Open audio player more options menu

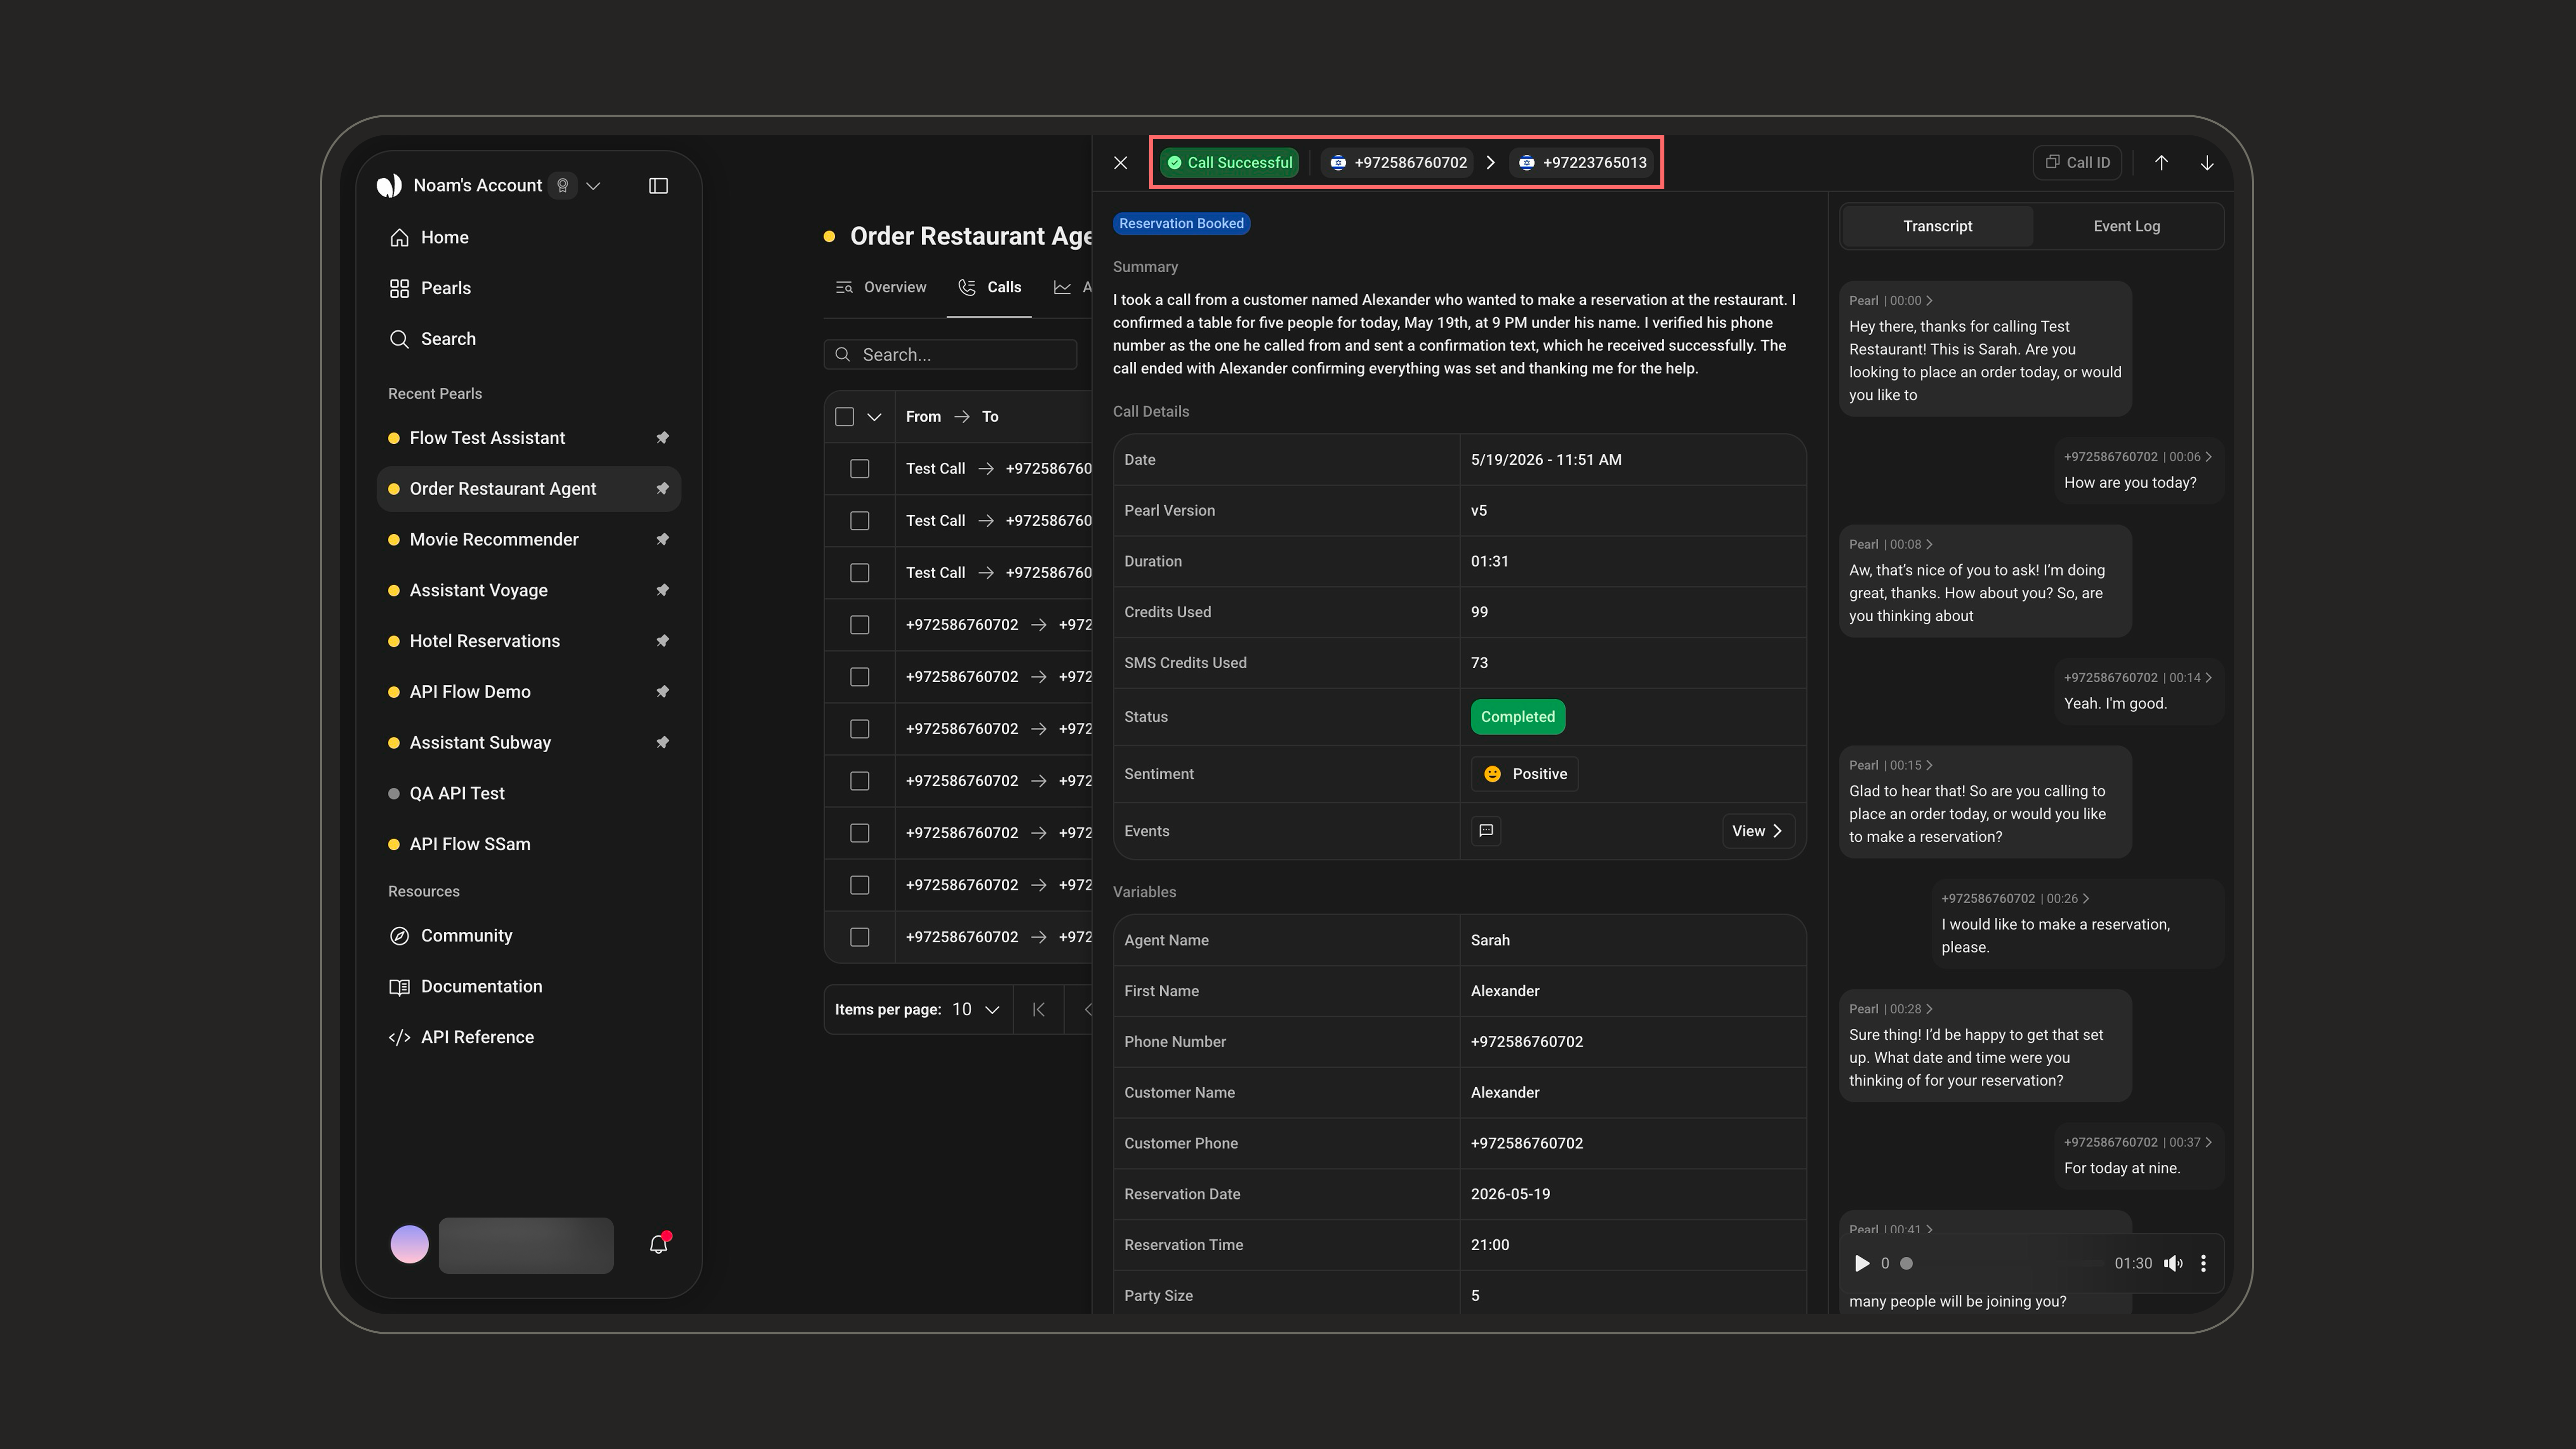(2203, 1263)
